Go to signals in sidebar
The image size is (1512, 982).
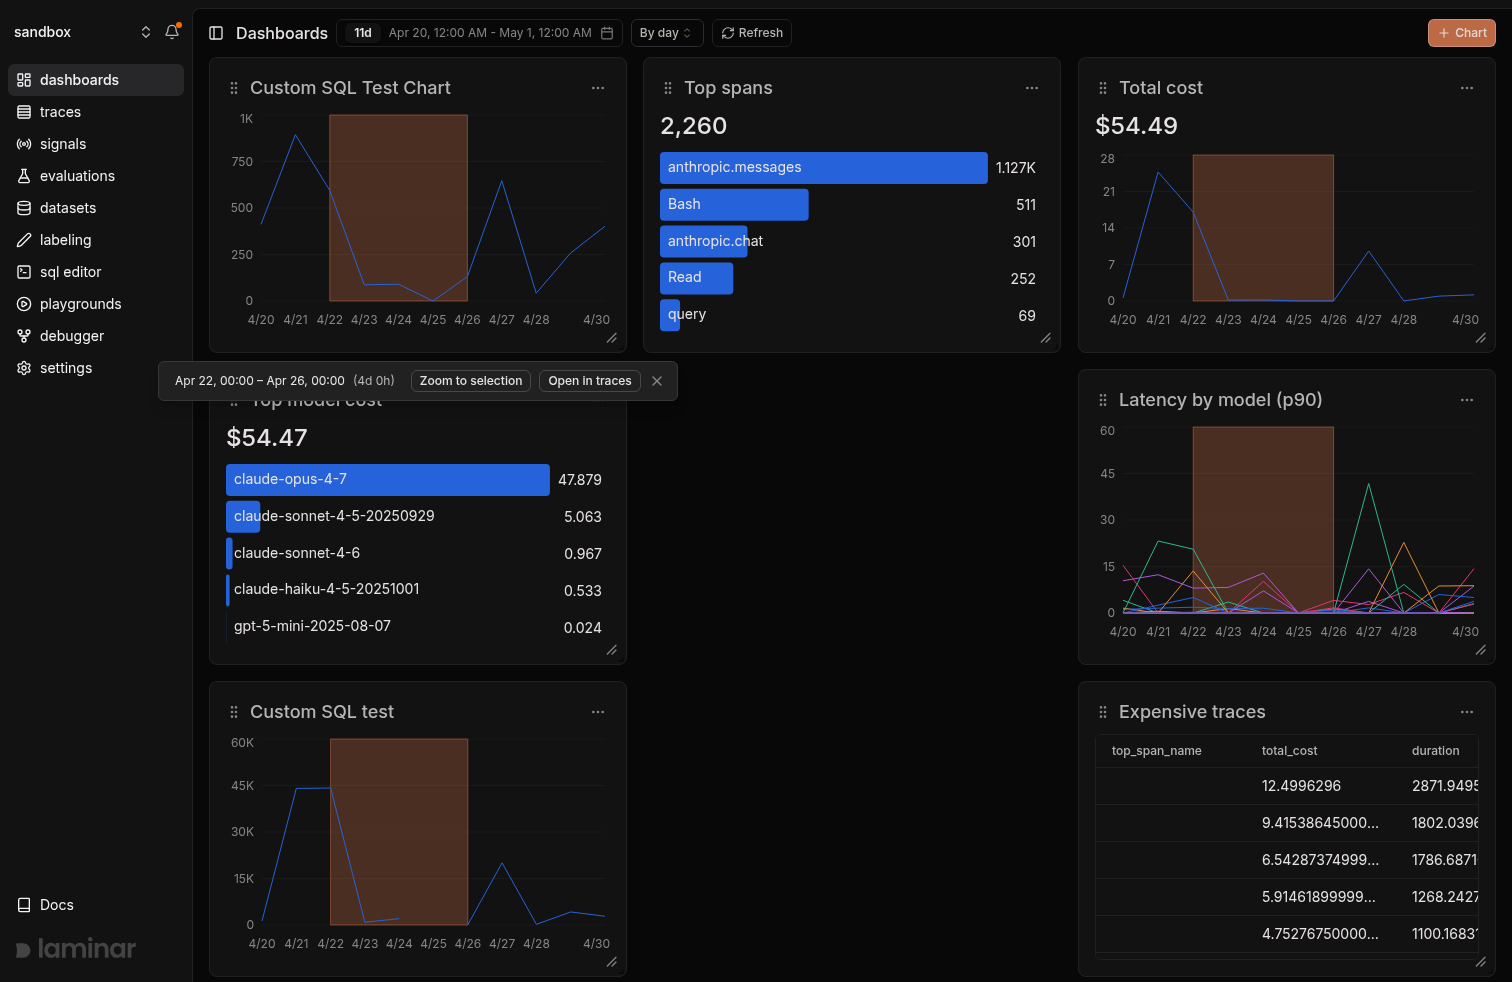96,144
